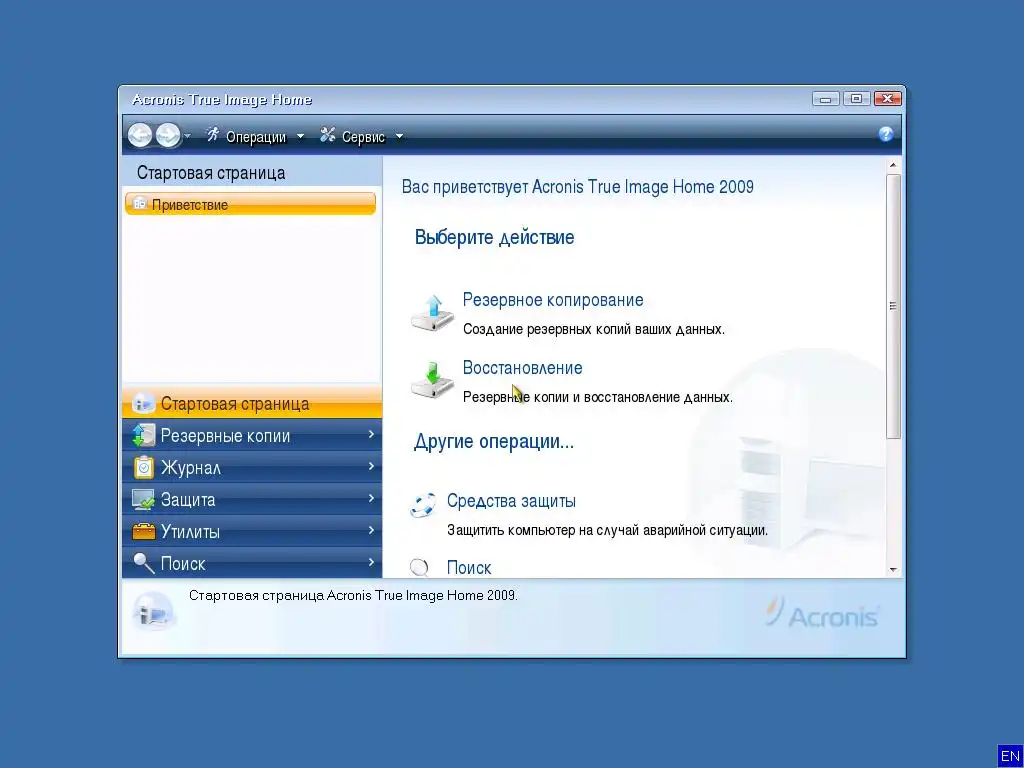The image size is (1024, 768).
Task: Click the Резервные копии icon
Action: [x=143, y=435]
